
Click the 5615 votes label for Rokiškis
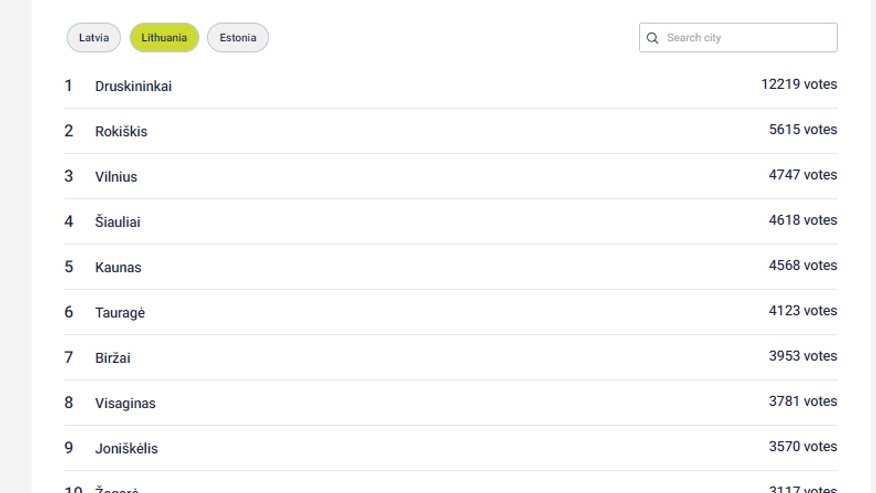(803, 130)
